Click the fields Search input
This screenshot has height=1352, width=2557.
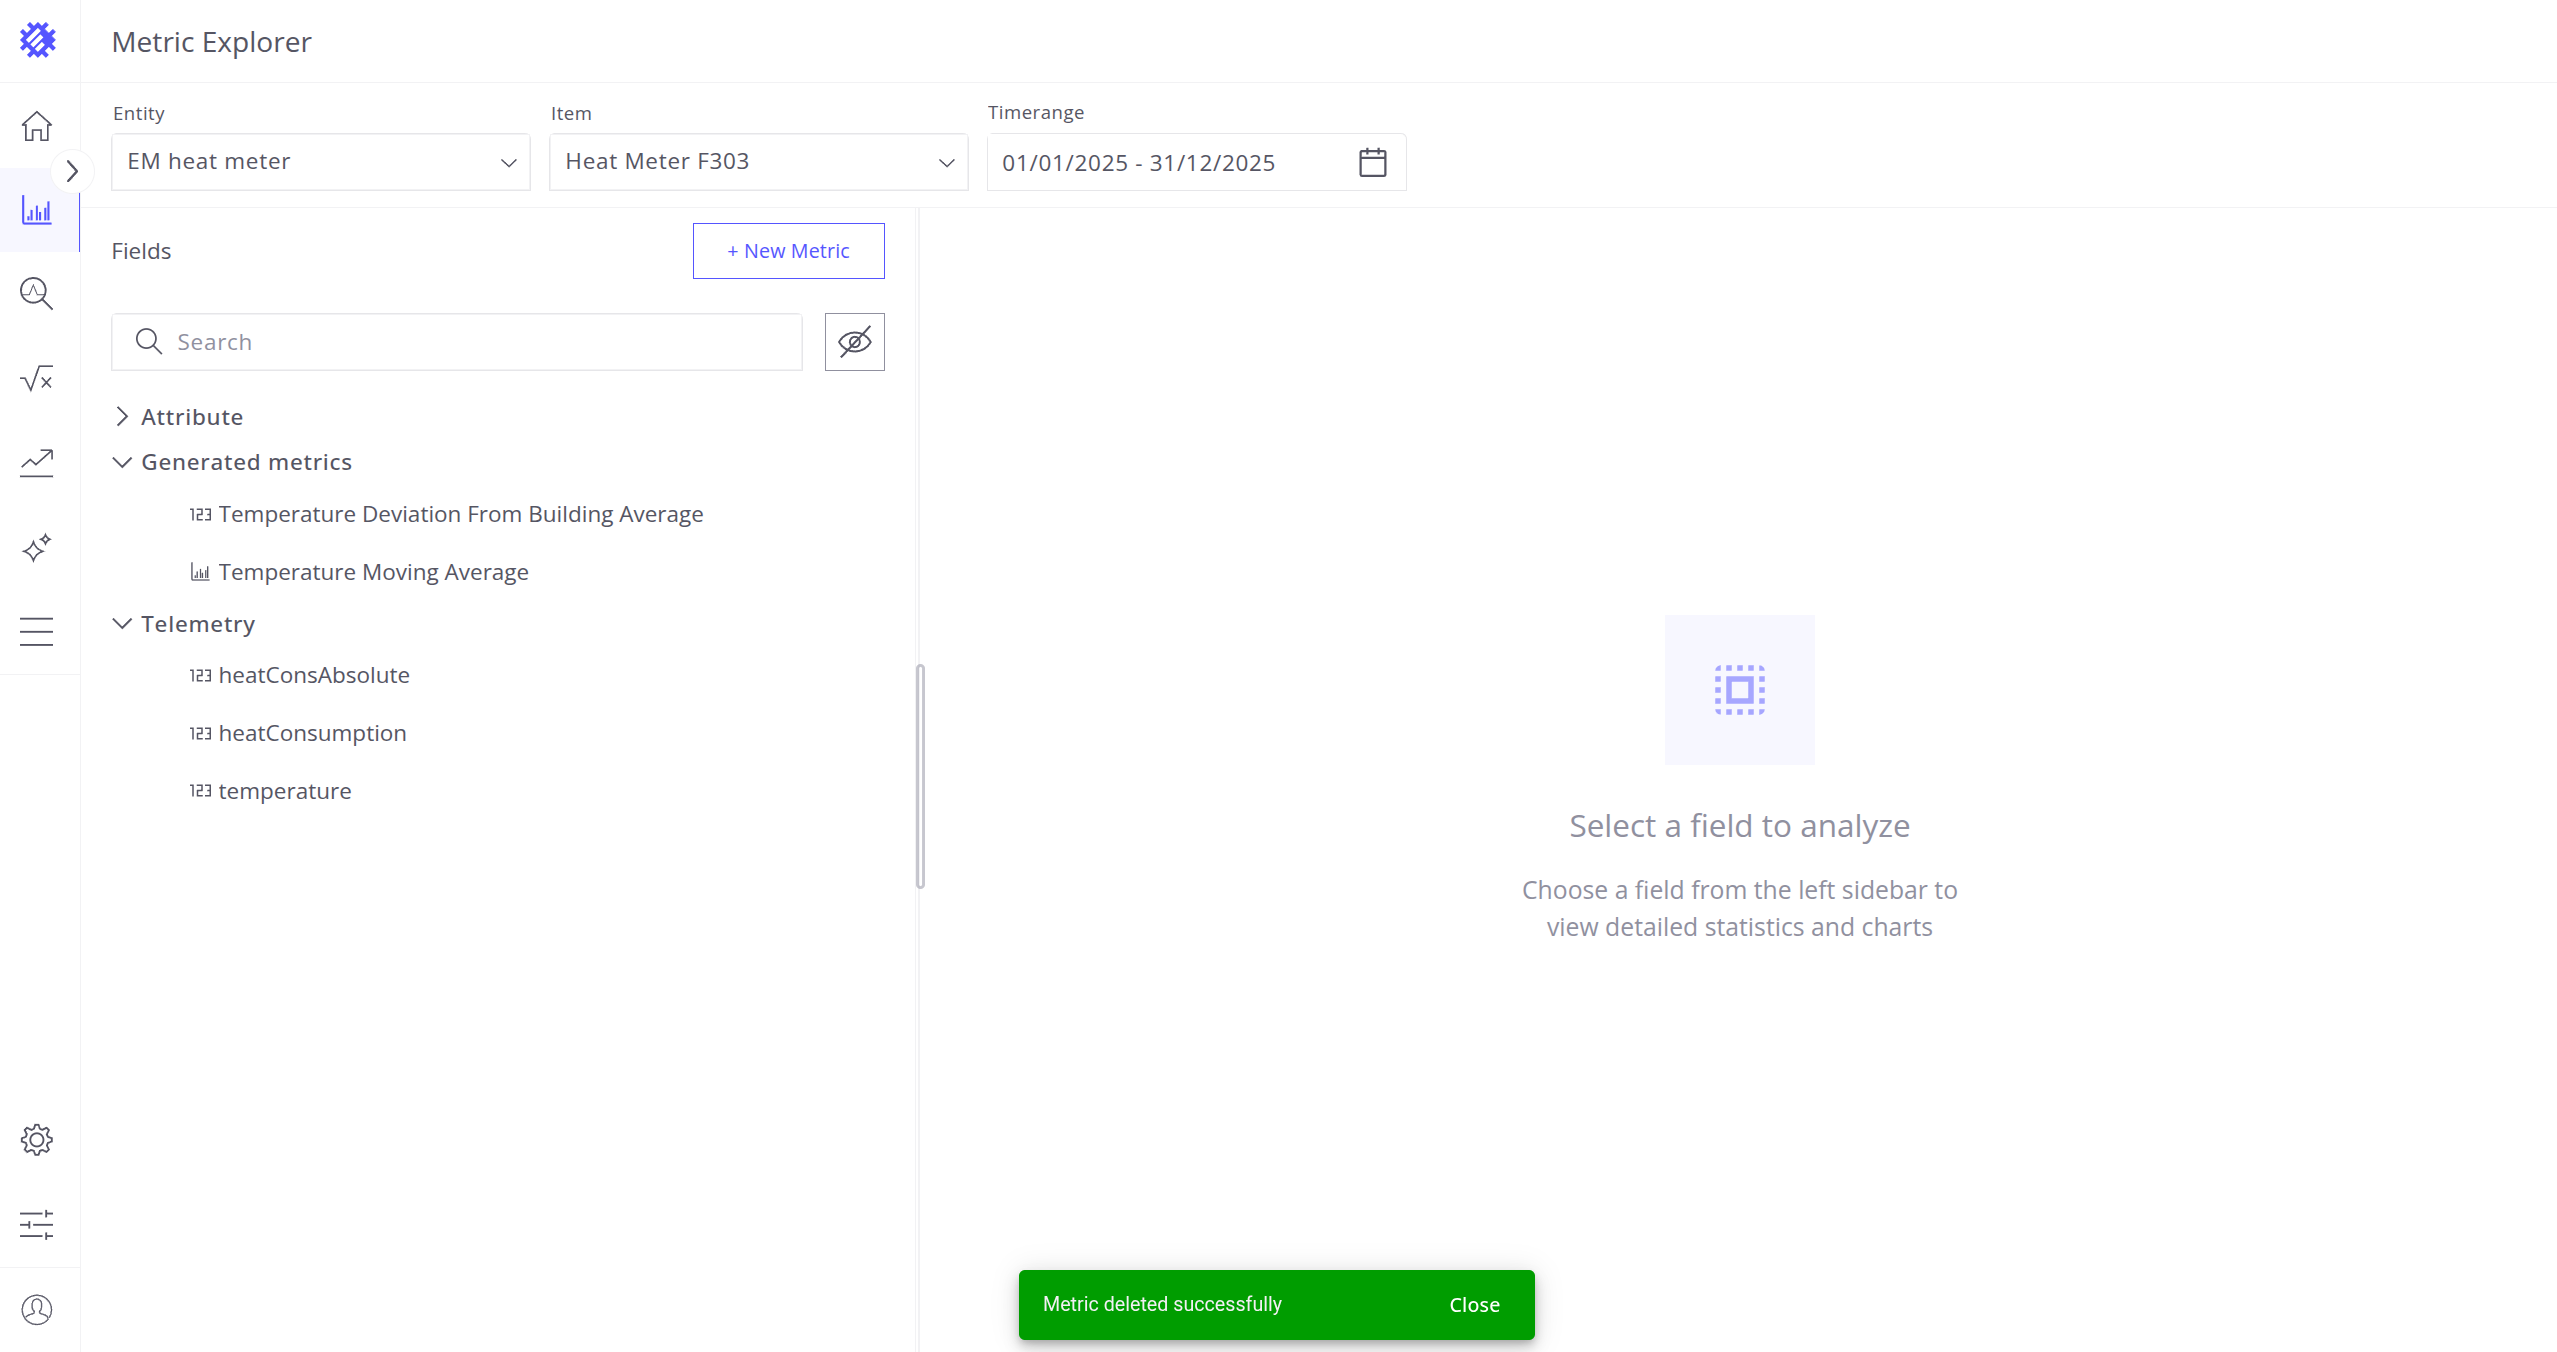point(470,342)
